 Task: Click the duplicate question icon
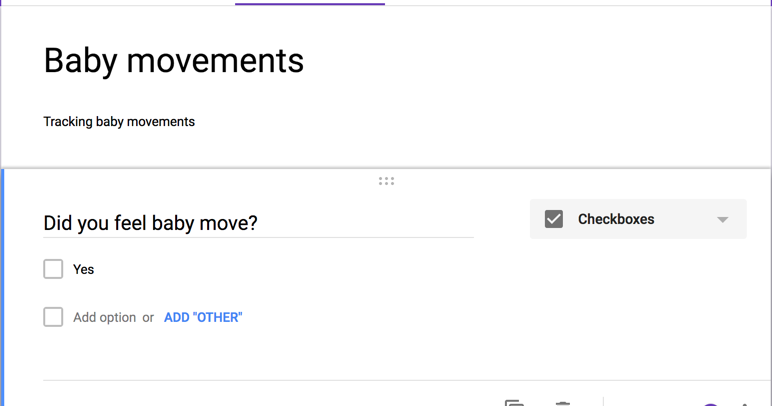pos(515,403)
